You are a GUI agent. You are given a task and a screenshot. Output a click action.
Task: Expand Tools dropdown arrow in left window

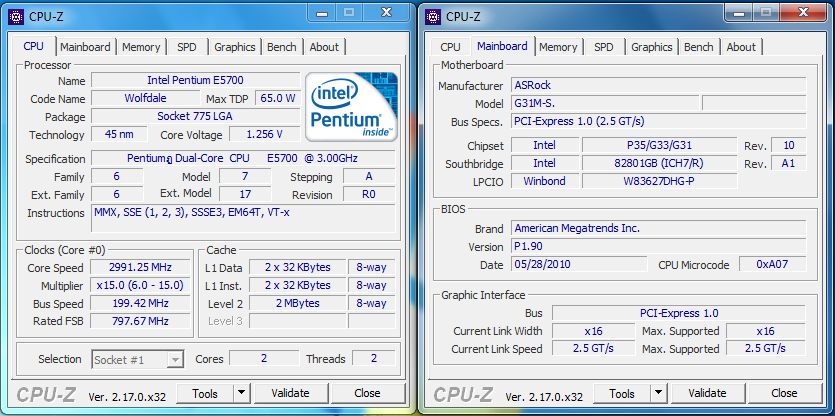[242, 394]
